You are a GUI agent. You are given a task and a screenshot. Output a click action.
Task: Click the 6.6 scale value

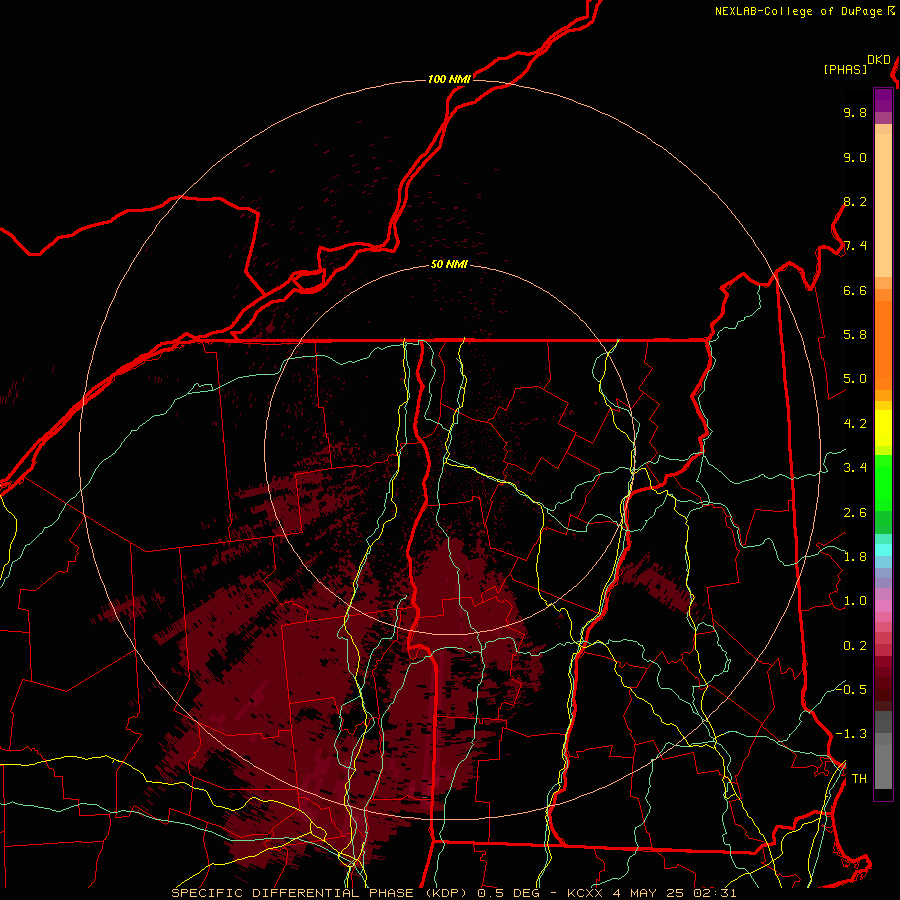click(x=855, y=290)
